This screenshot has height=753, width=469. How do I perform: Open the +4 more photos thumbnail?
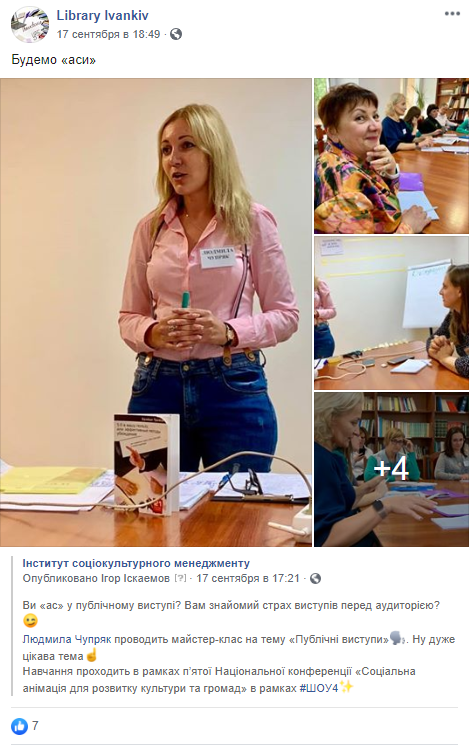[x=392, y=470]
